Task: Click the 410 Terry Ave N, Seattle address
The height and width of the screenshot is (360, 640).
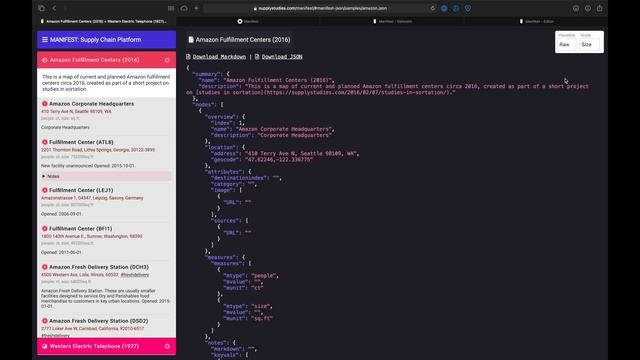Action: (76, 111)
